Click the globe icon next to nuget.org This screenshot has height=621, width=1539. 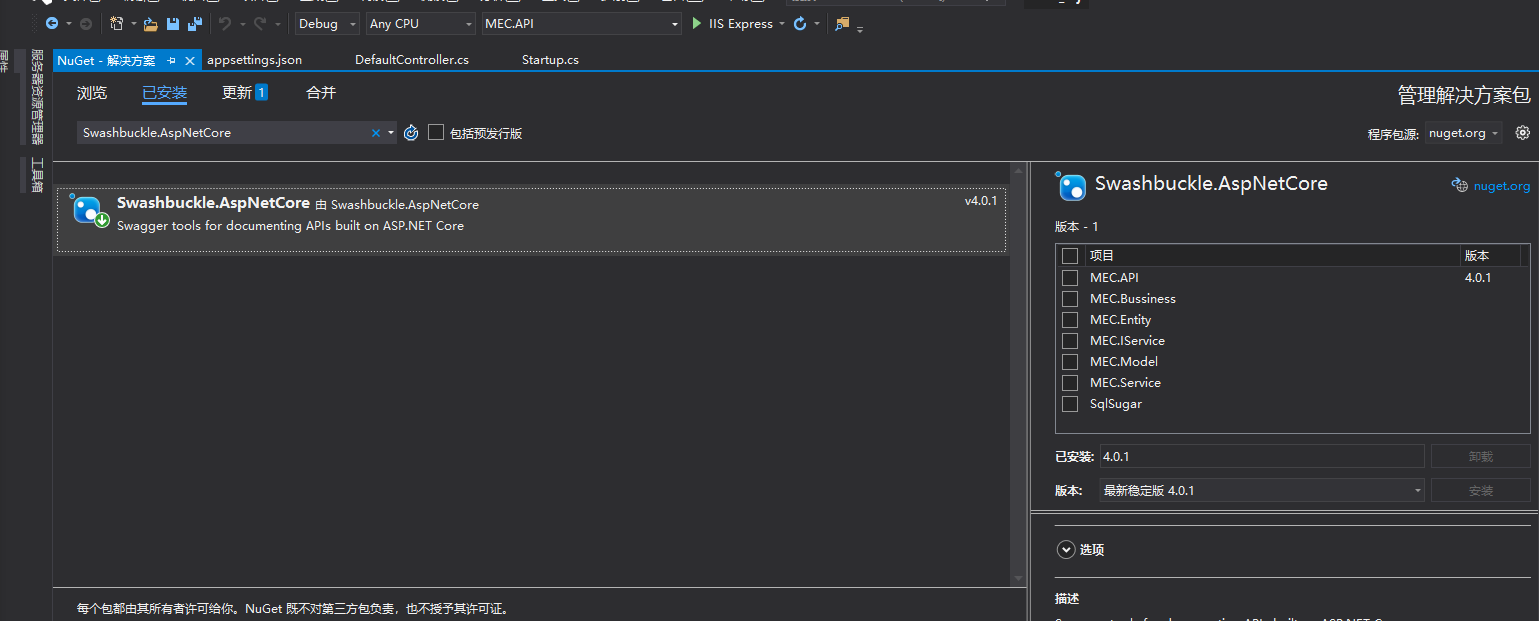[x=1460, y=186]
